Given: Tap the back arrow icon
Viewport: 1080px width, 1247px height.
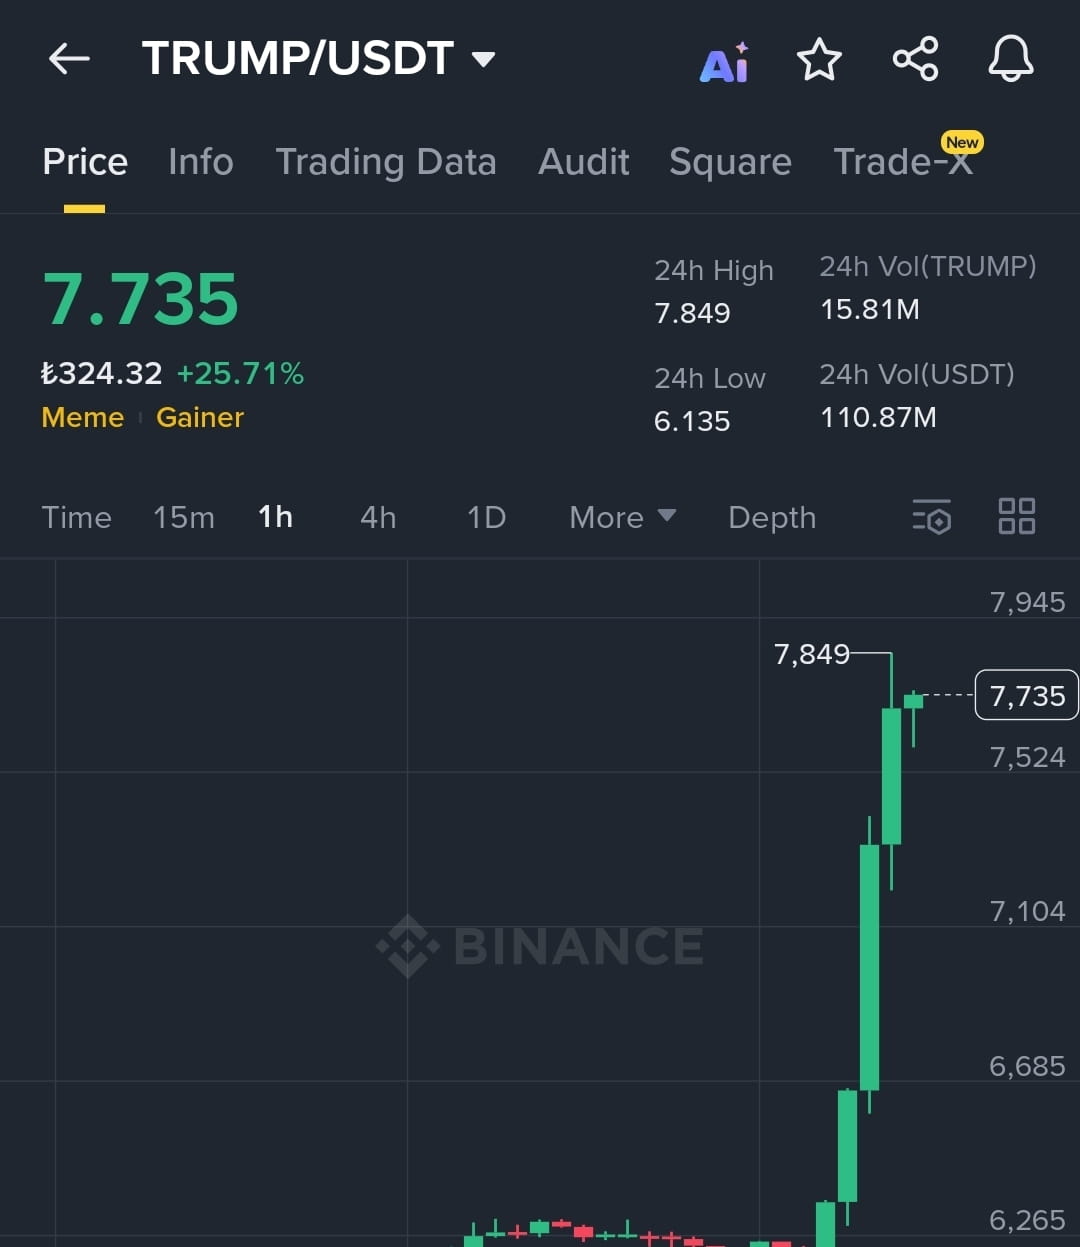Looking at the screenshot, I should [69, 59].
